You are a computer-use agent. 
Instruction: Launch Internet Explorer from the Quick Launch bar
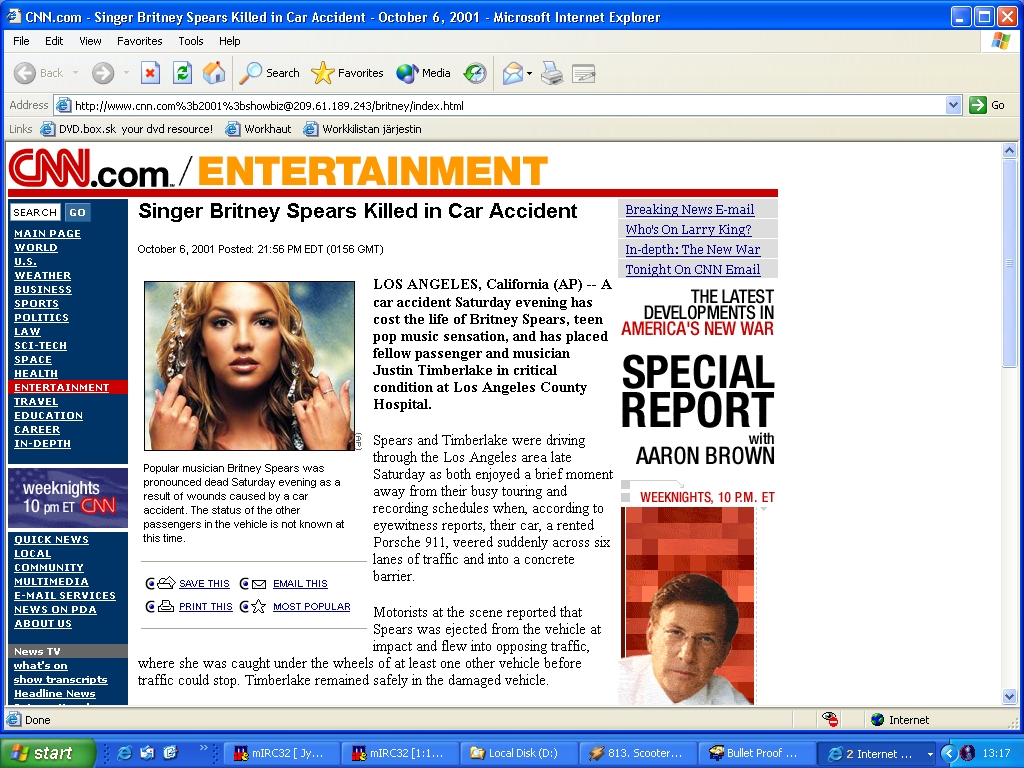(x=123, y=753)
